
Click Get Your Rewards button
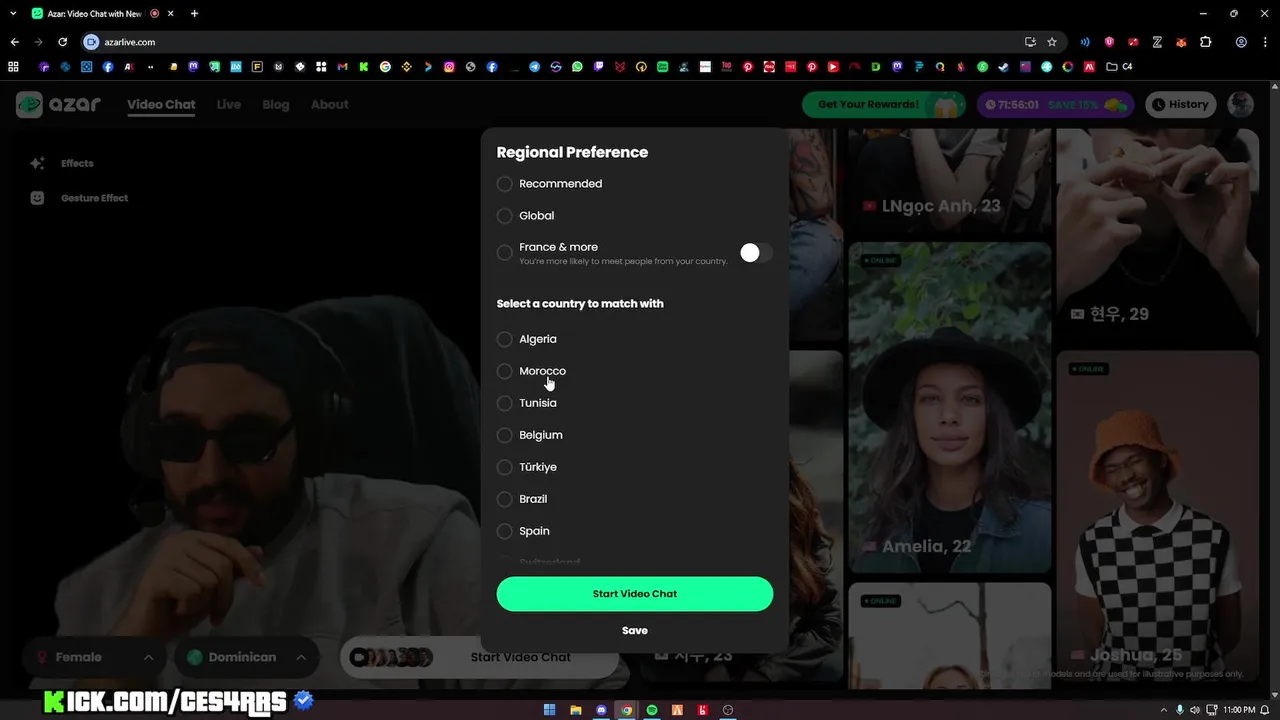884,104
